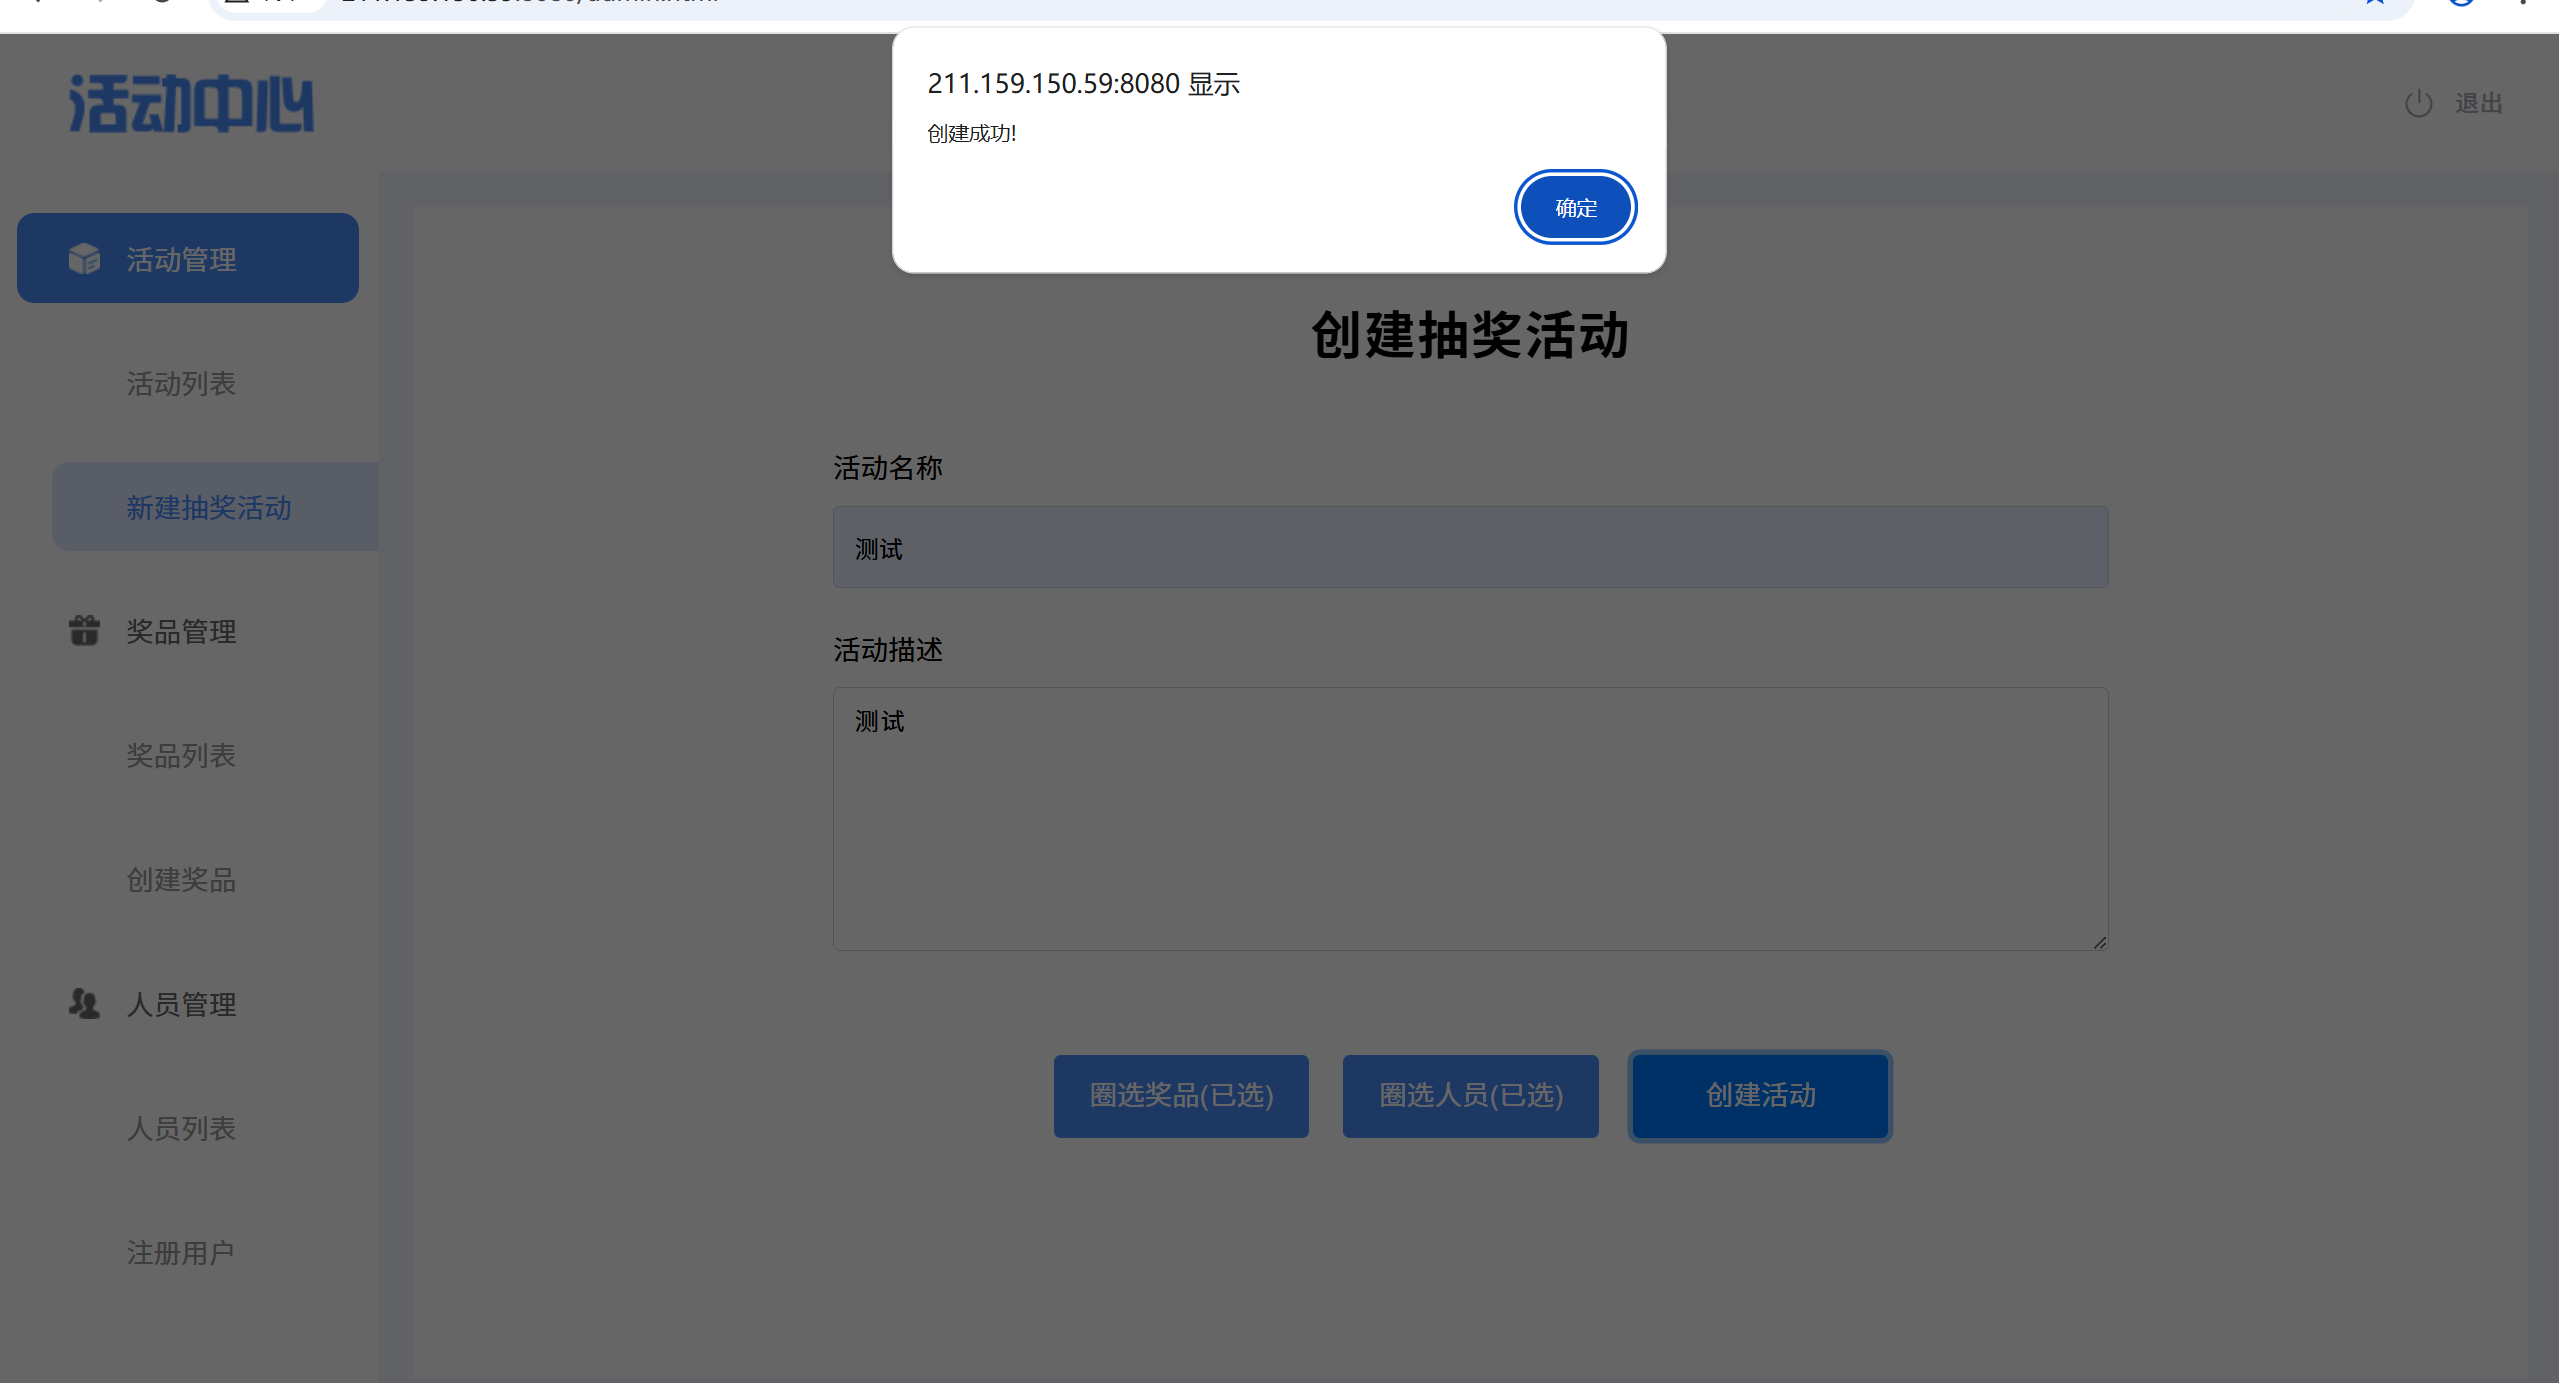Open 奖品列表 in the sidebar
Screen dimensions: 2559x1383
(x=181, y=756)
